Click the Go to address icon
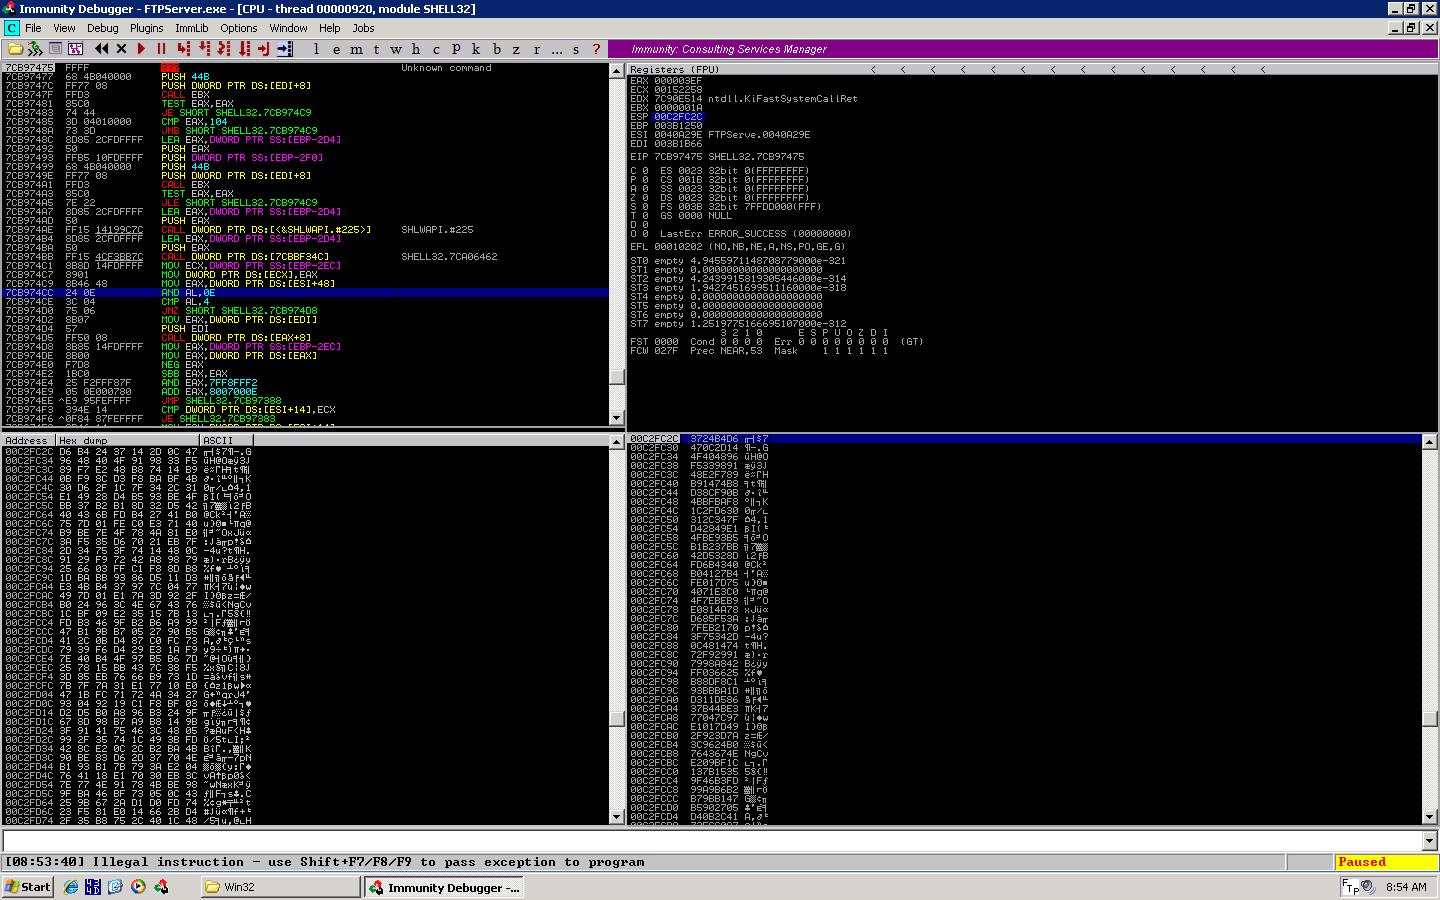 click(285, 49)
